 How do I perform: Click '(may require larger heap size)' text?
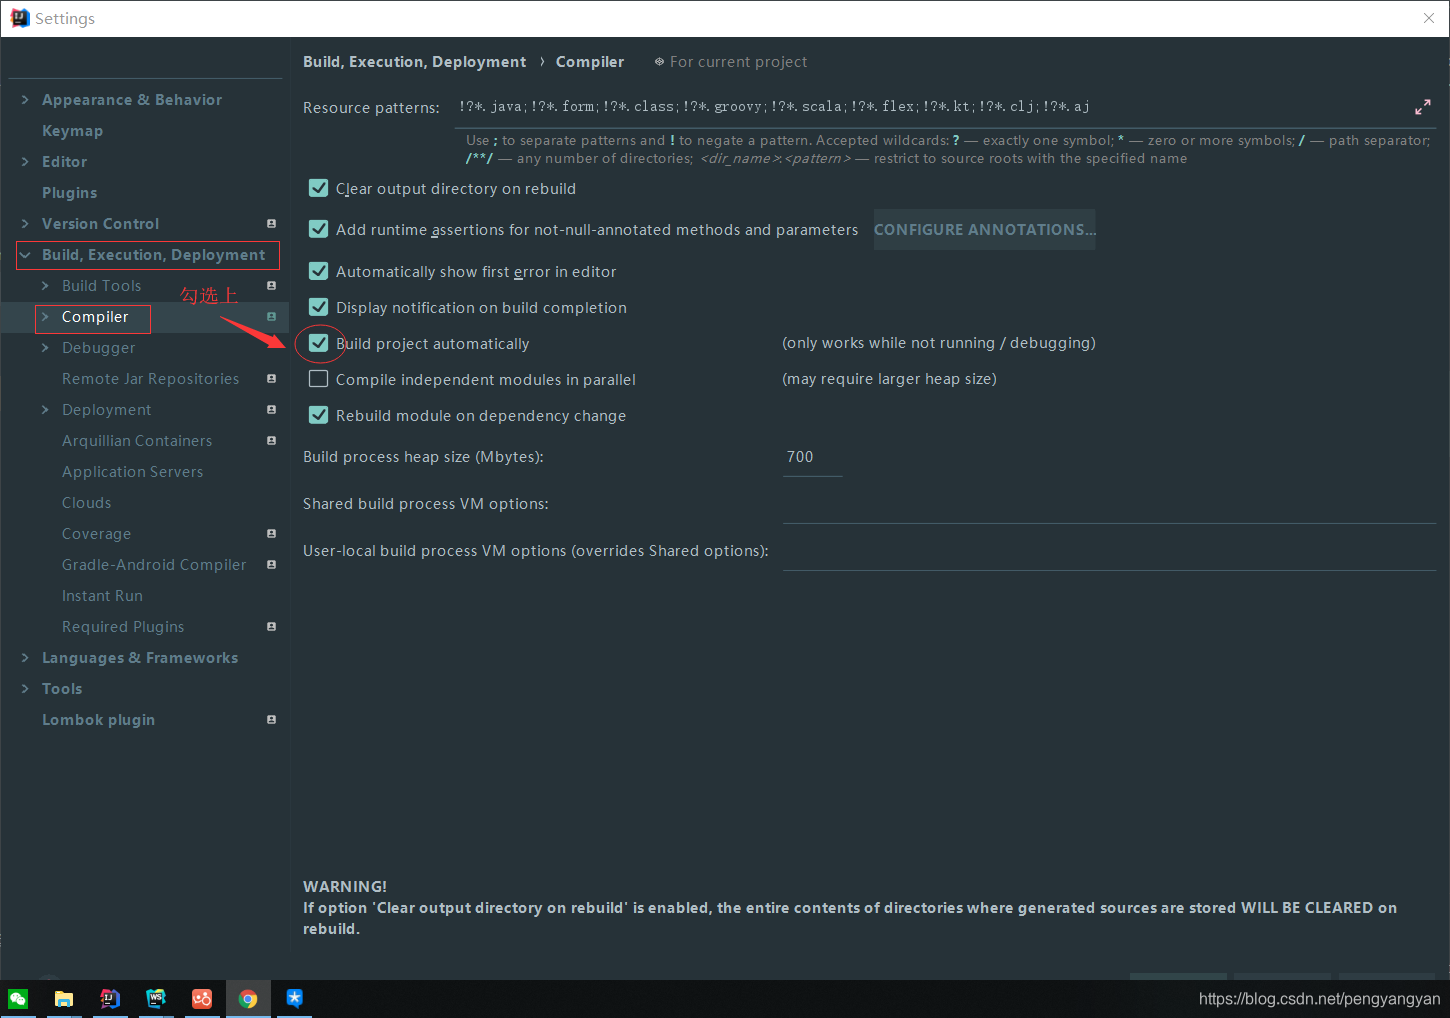(889, 379)
